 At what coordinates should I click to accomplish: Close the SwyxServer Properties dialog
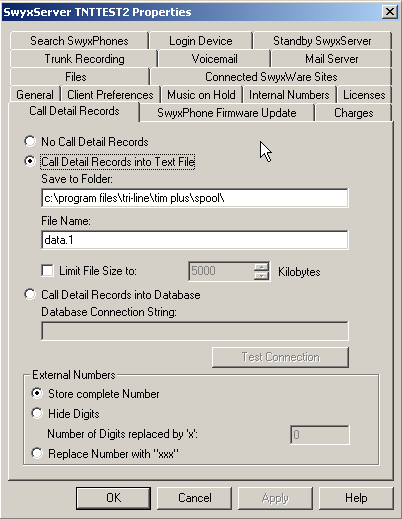point(389,12)
